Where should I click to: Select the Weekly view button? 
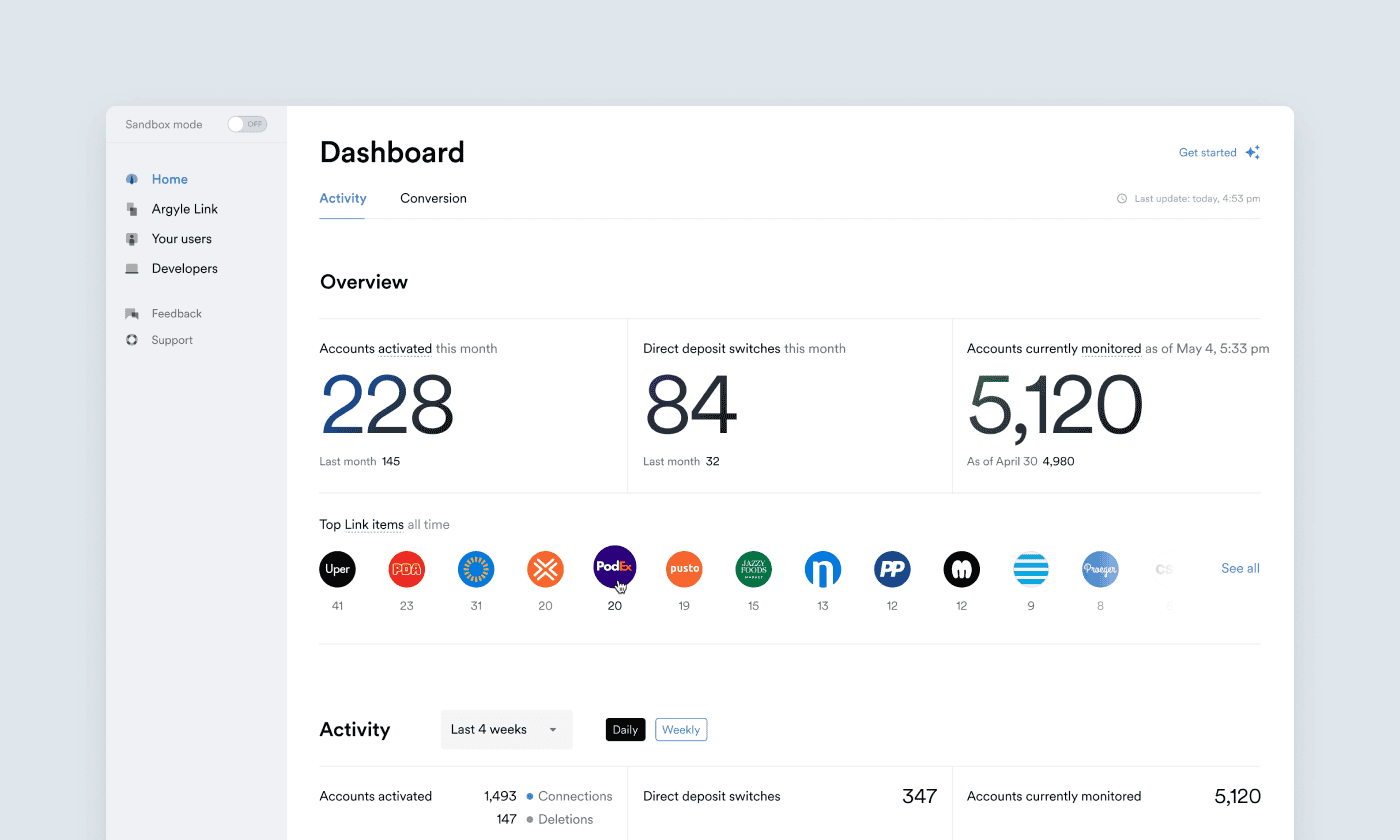click(681, 730)
